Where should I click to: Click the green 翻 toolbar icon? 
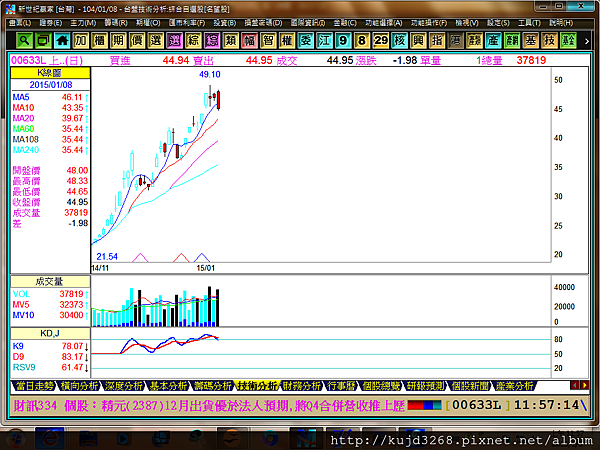pyautogui.click(x=512, y=41)
